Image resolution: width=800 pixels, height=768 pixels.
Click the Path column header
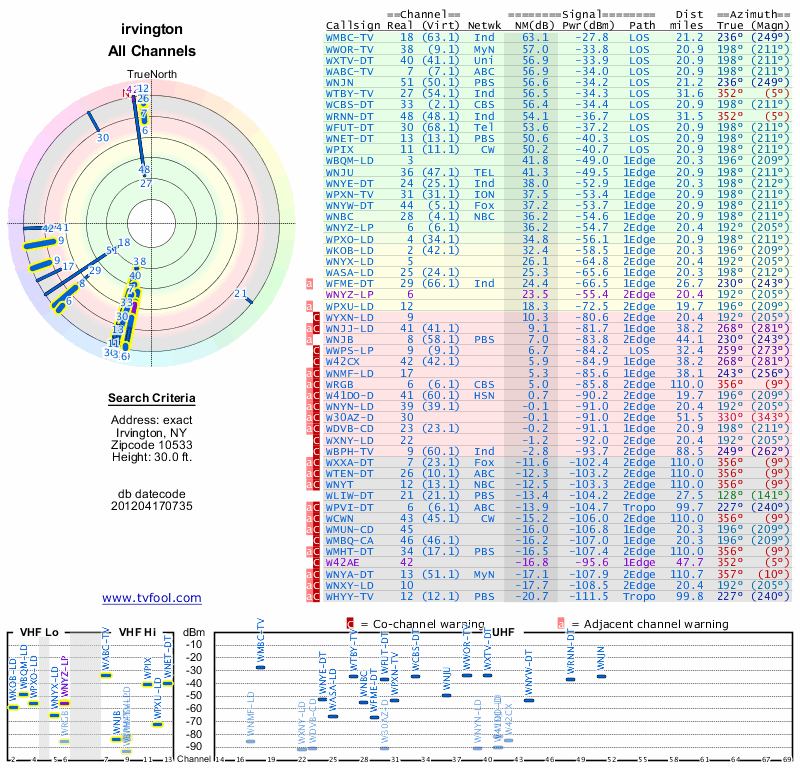pyautogui.click(x=642, y=26)
